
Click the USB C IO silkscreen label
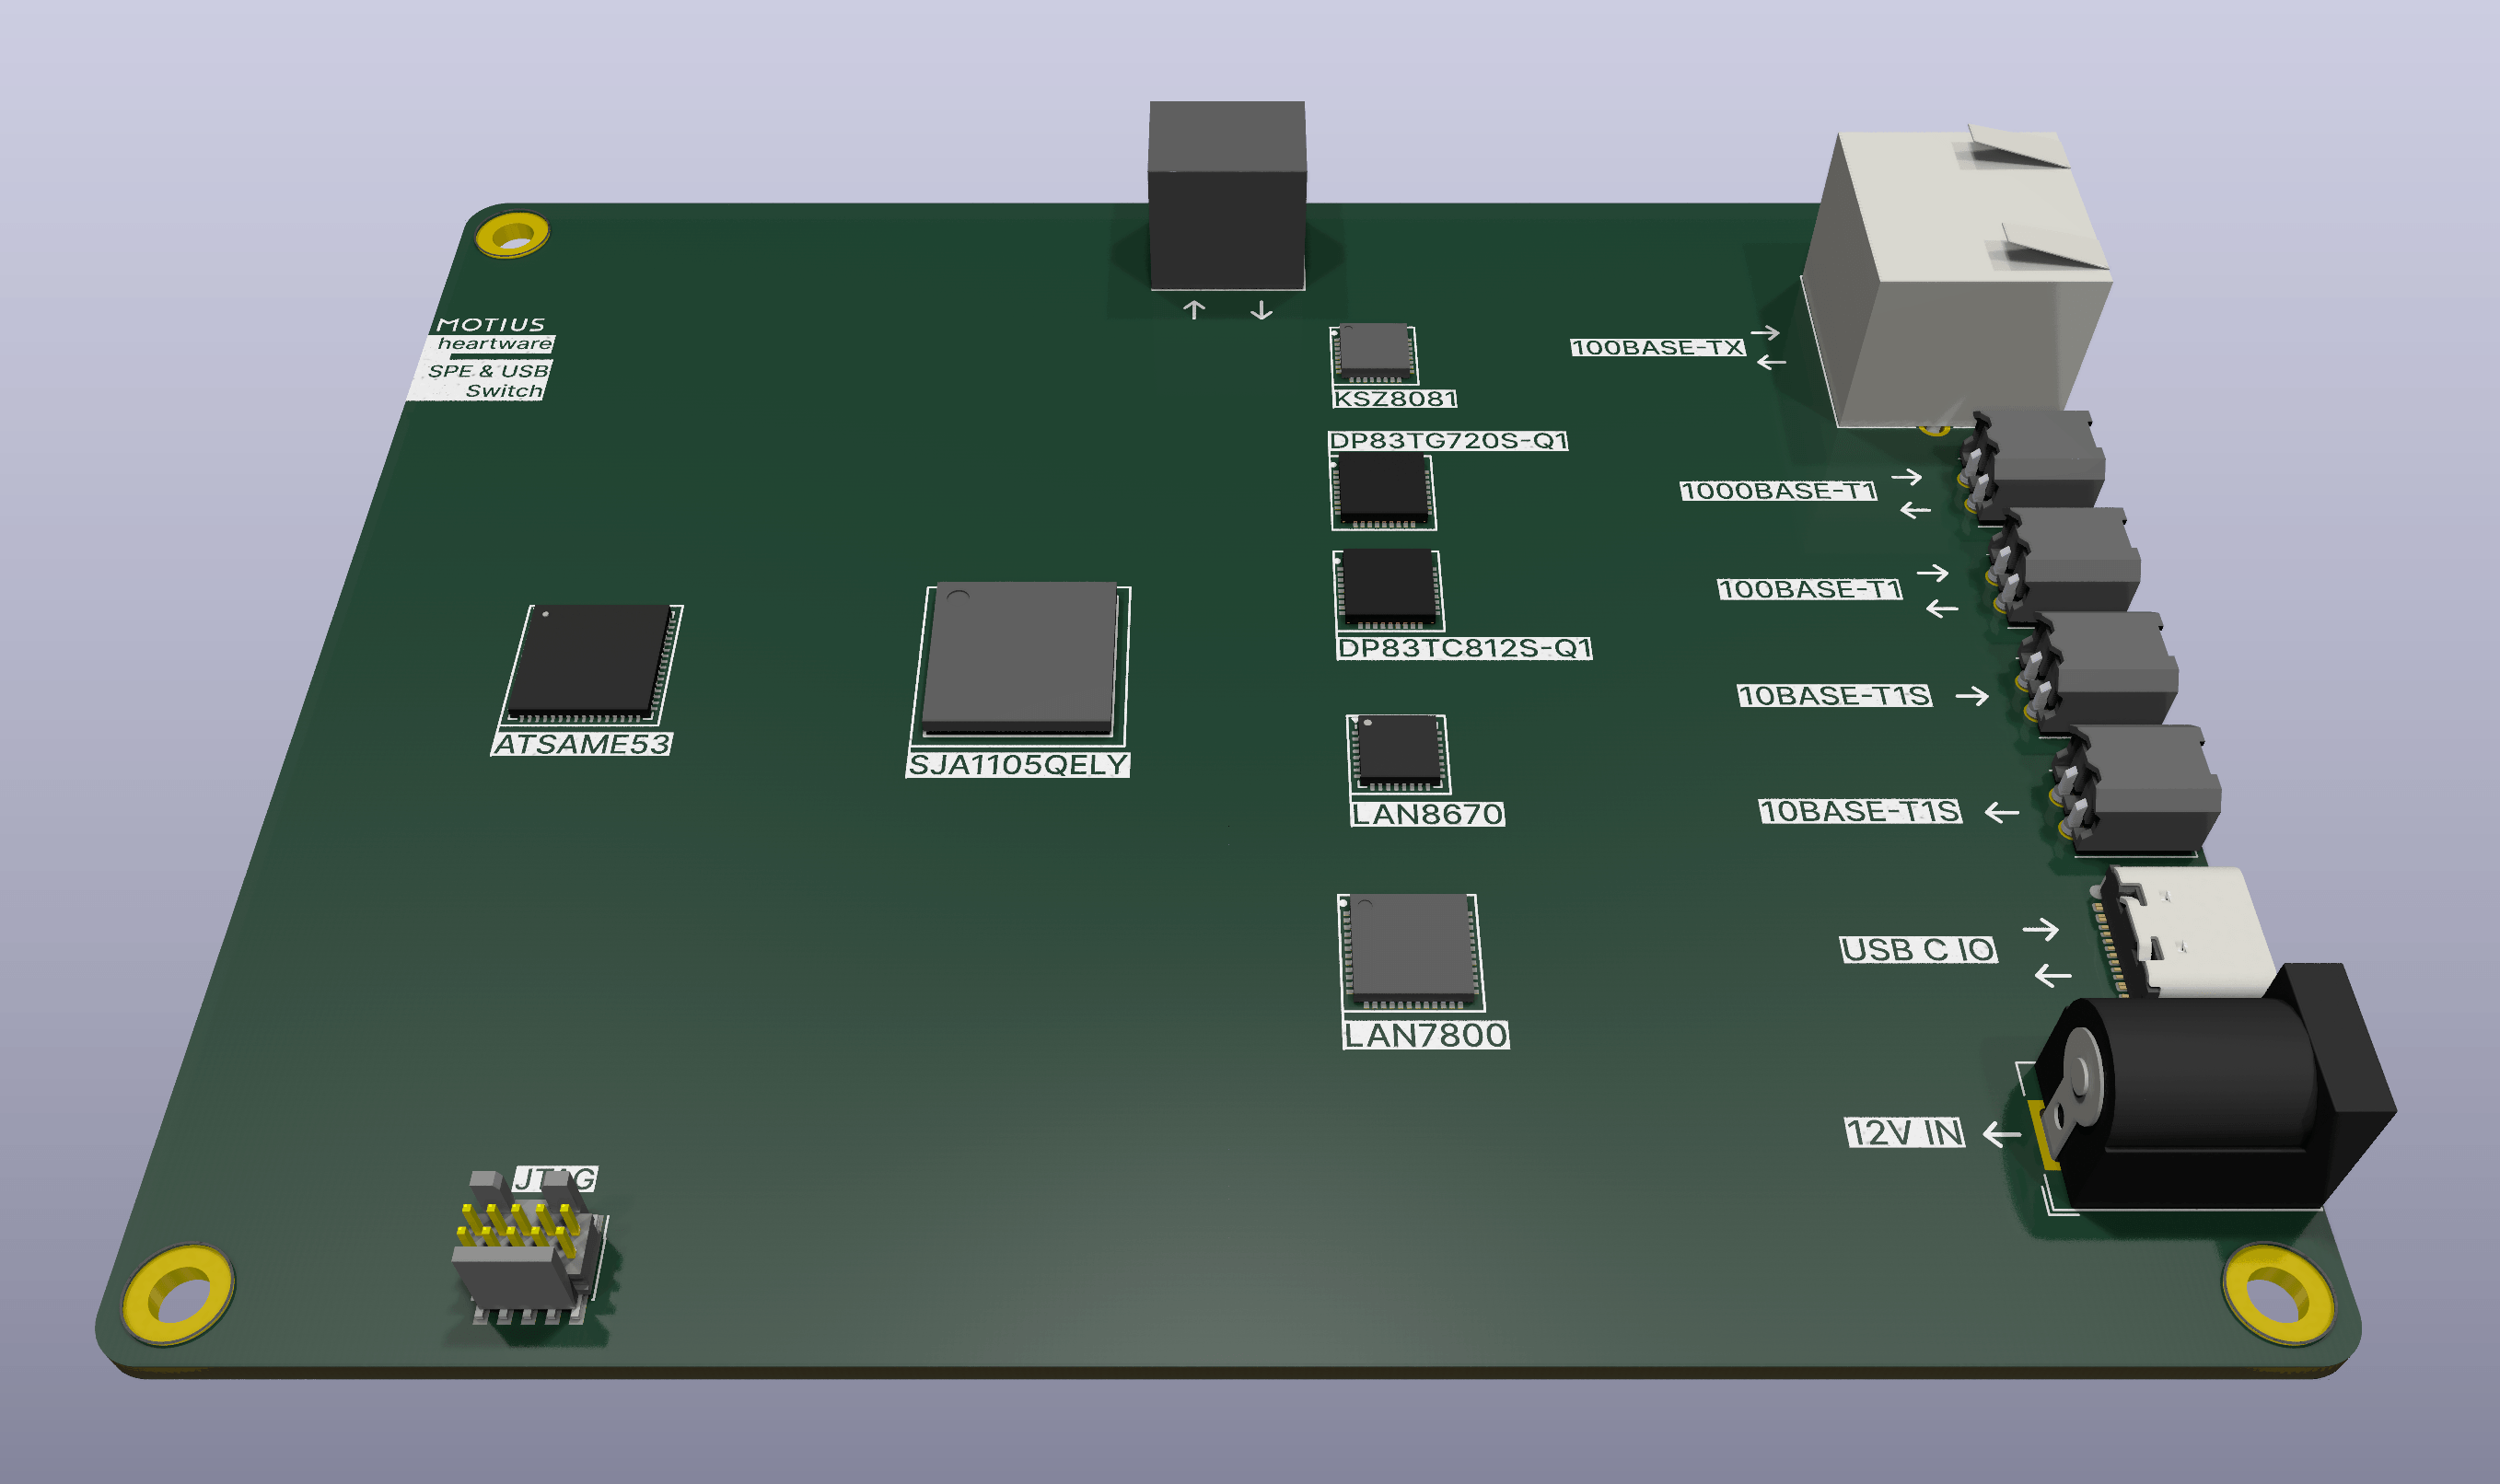[x=1918, y=950]
